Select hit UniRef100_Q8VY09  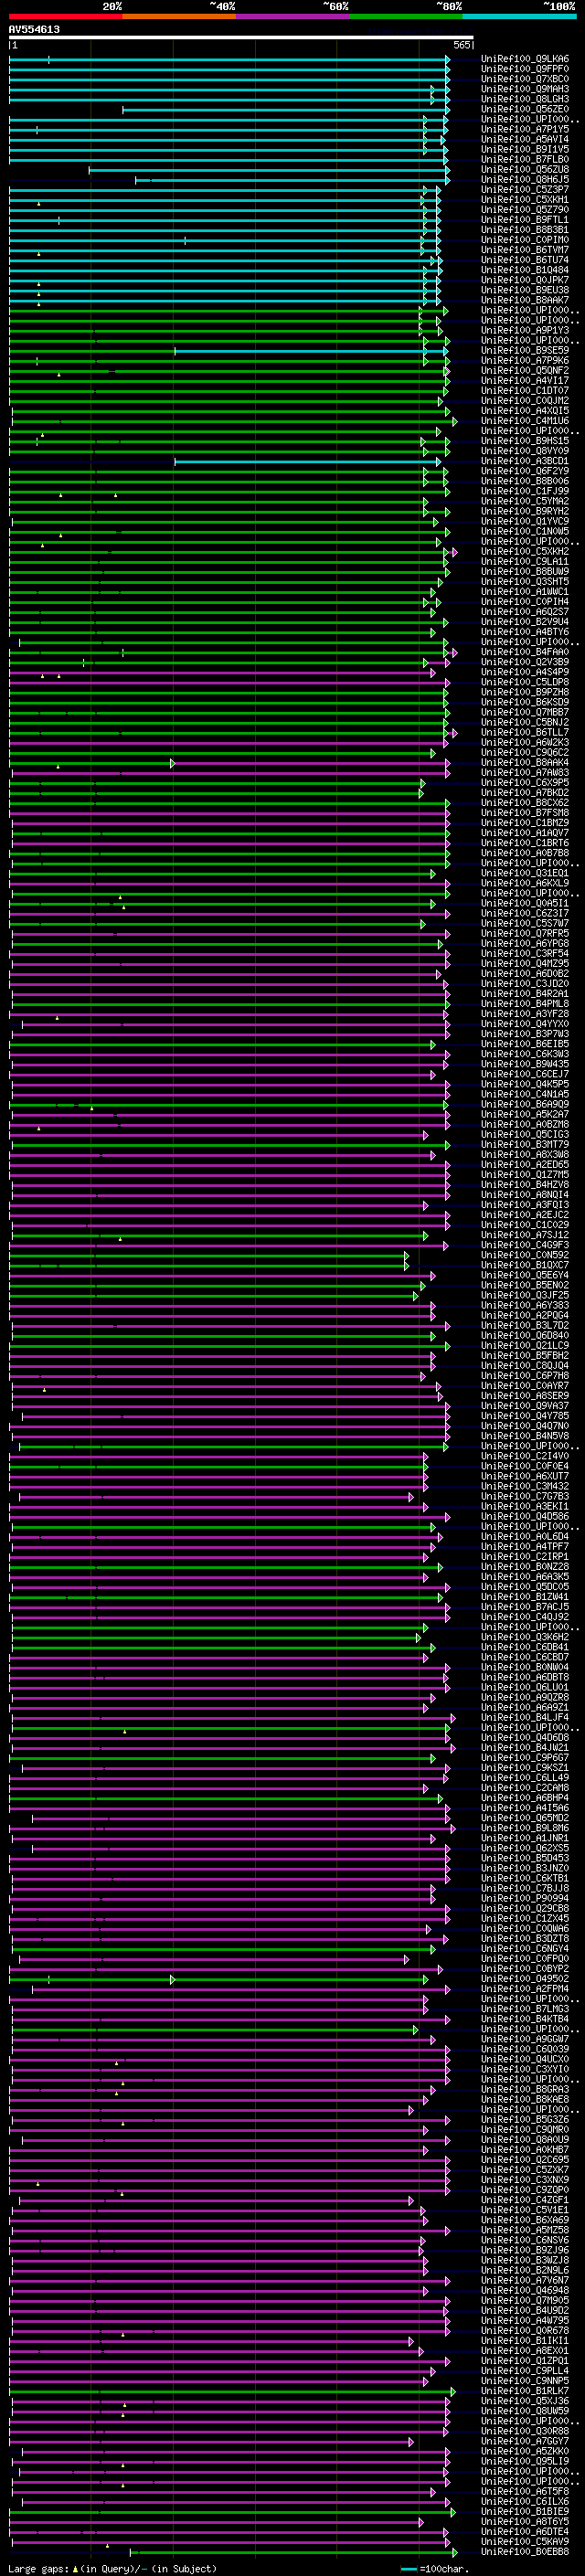tap(525, 450)
